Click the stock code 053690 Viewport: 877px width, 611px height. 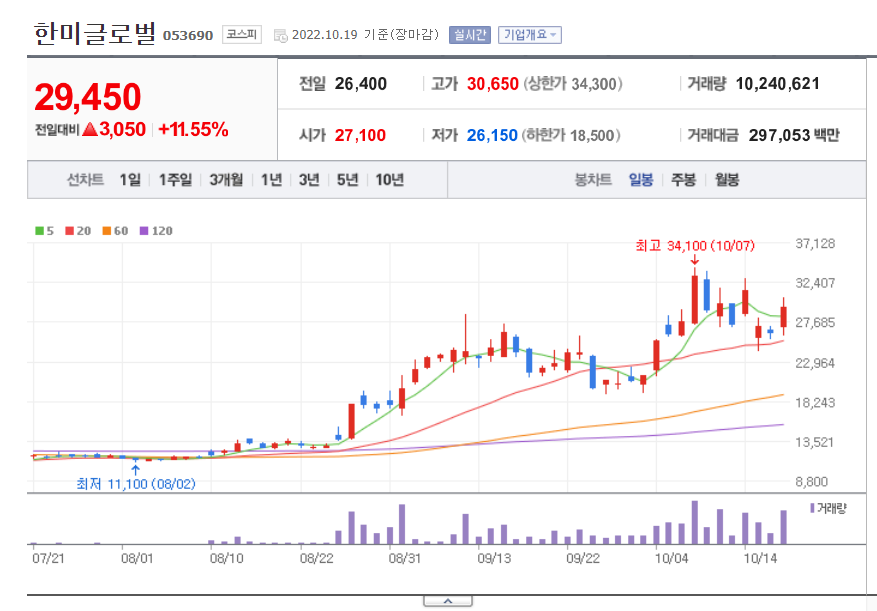point(188,36)
